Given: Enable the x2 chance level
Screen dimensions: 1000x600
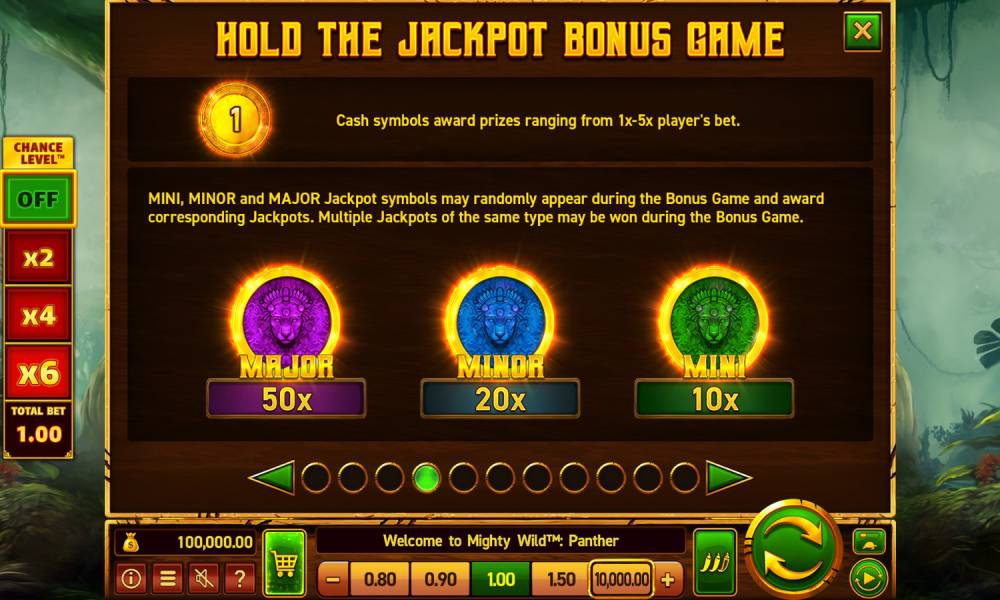Looking at the screenshot, I should click(38, 257).
